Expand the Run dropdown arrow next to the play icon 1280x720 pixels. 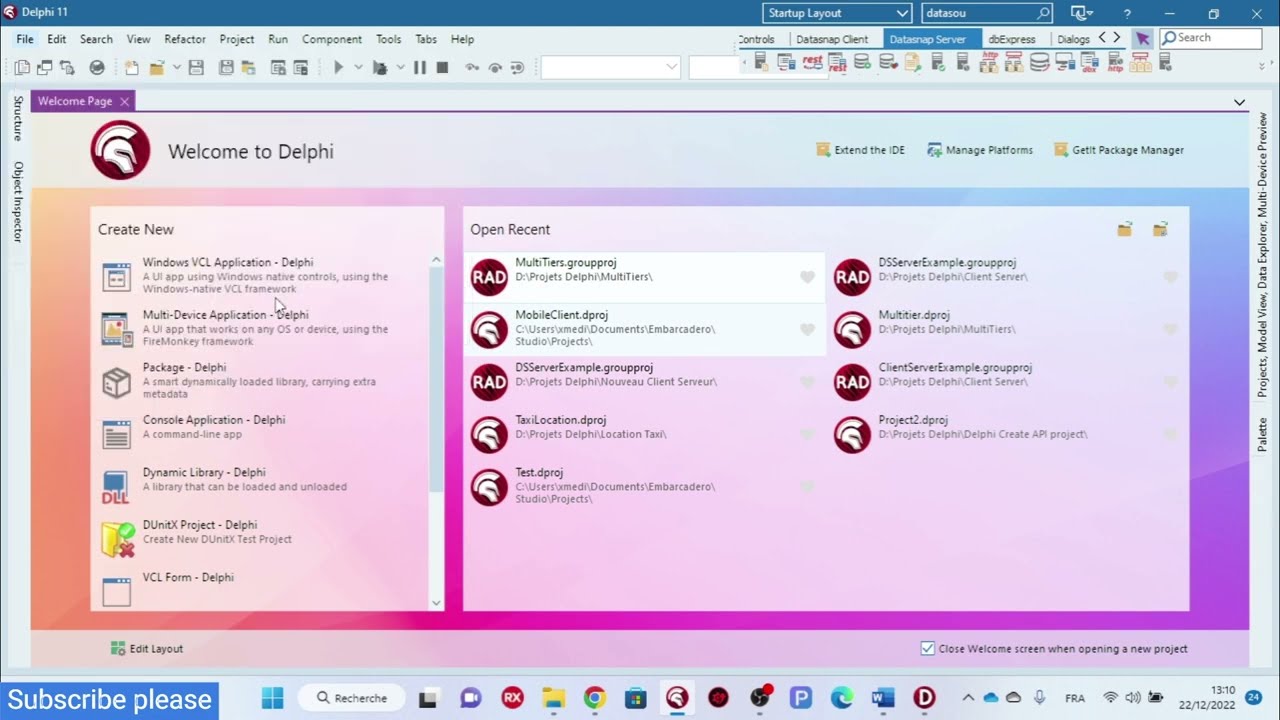pyautogui.click(x=358, y=68)
